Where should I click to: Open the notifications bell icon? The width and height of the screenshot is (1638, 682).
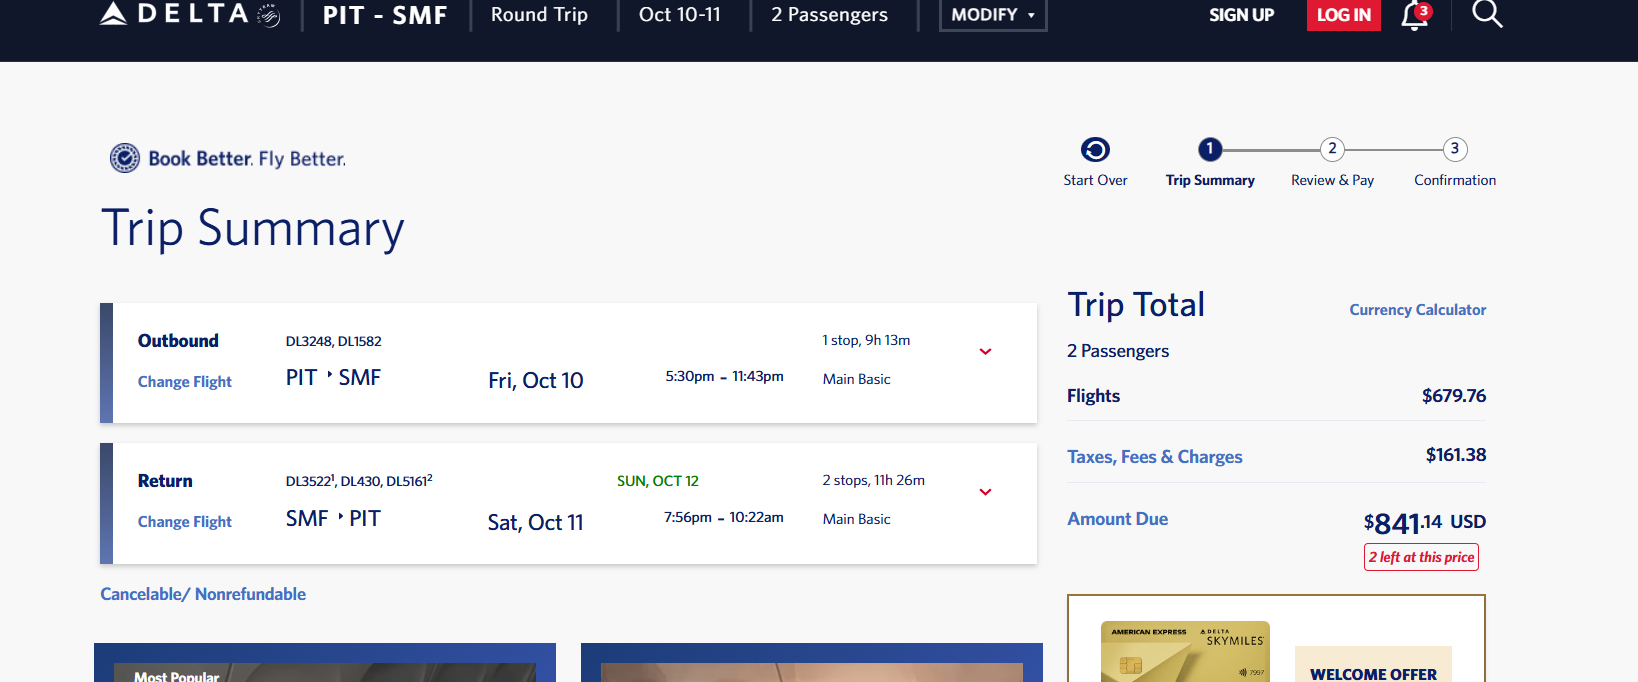point(1414,15)
